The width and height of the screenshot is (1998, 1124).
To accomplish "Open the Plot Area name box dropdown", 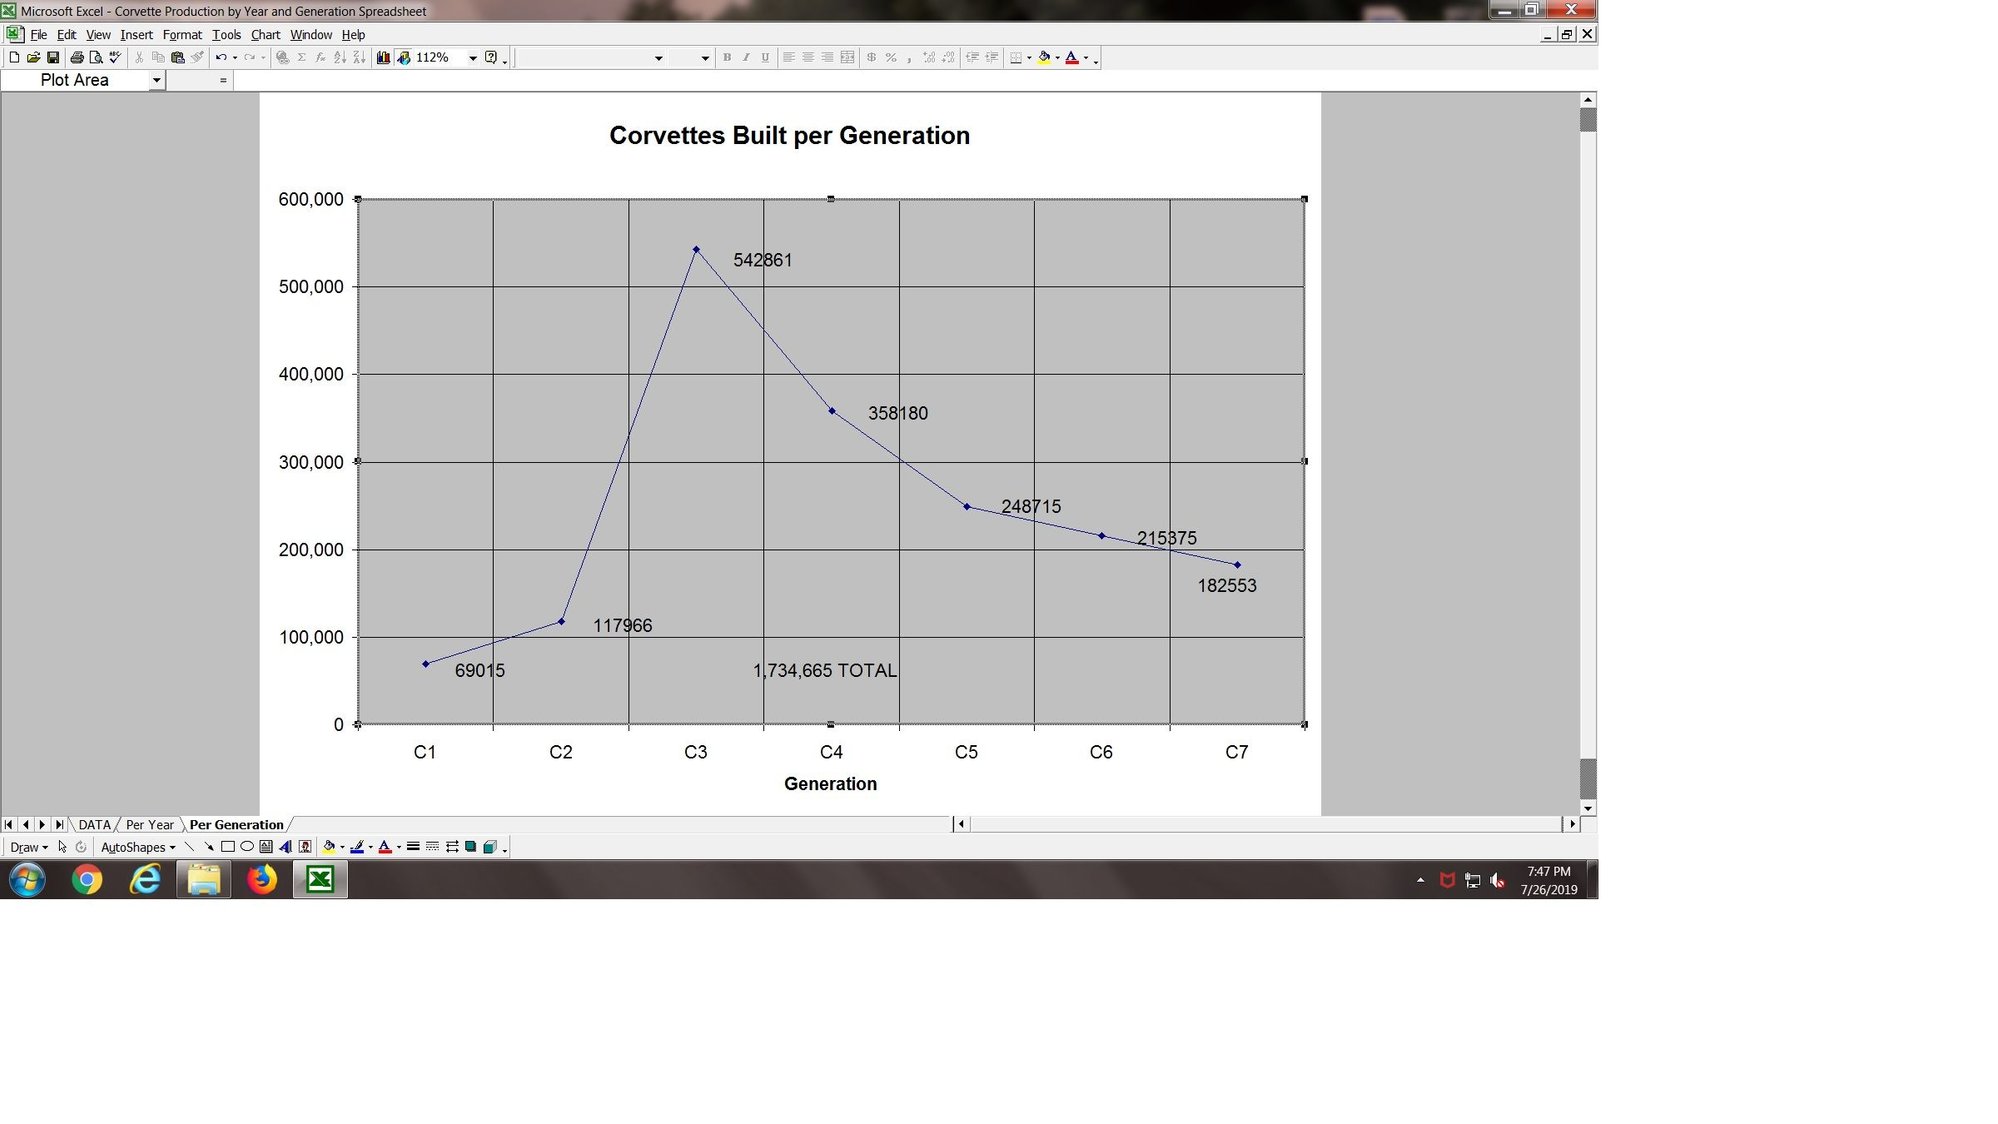I will [156, 80].
